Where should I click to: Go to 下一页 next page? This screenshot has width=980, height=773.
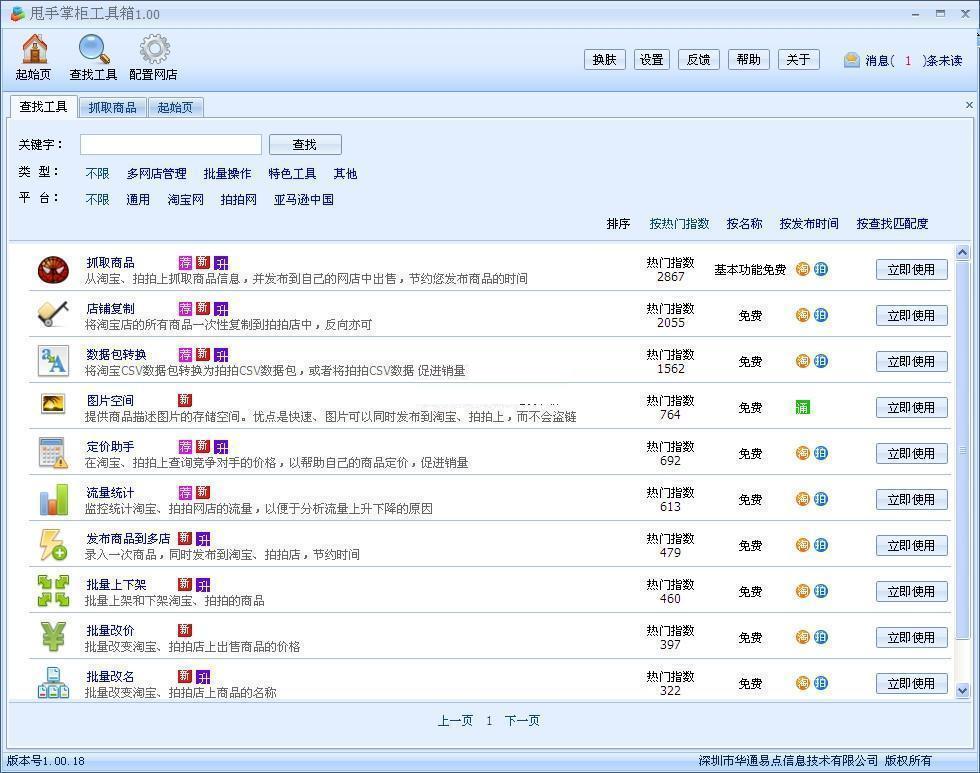pos(522,721)
